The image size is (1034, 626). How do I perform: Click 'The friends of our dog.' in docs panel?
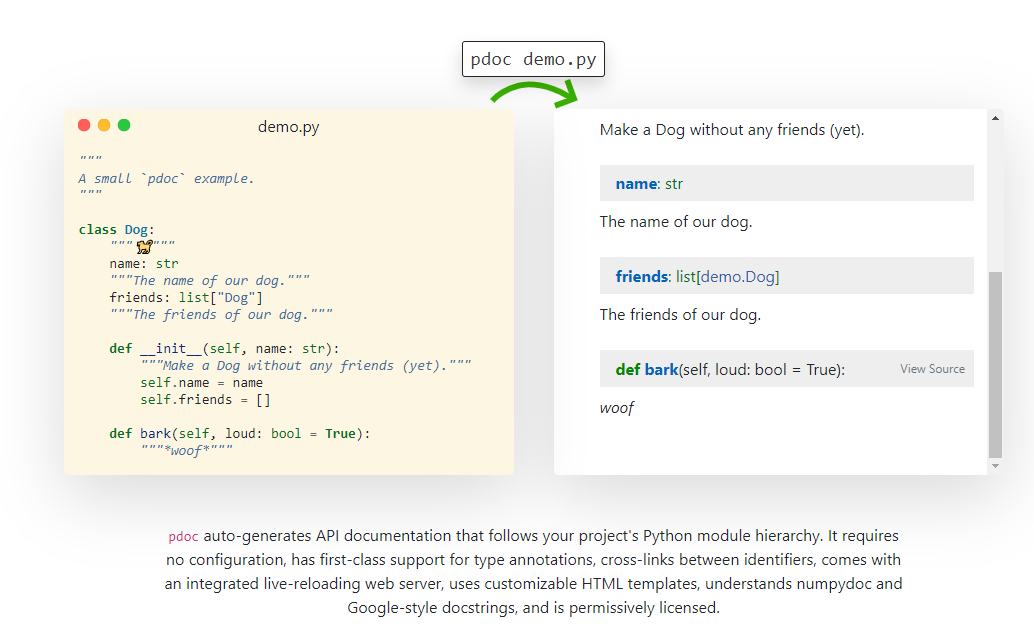tap(680, 315)
